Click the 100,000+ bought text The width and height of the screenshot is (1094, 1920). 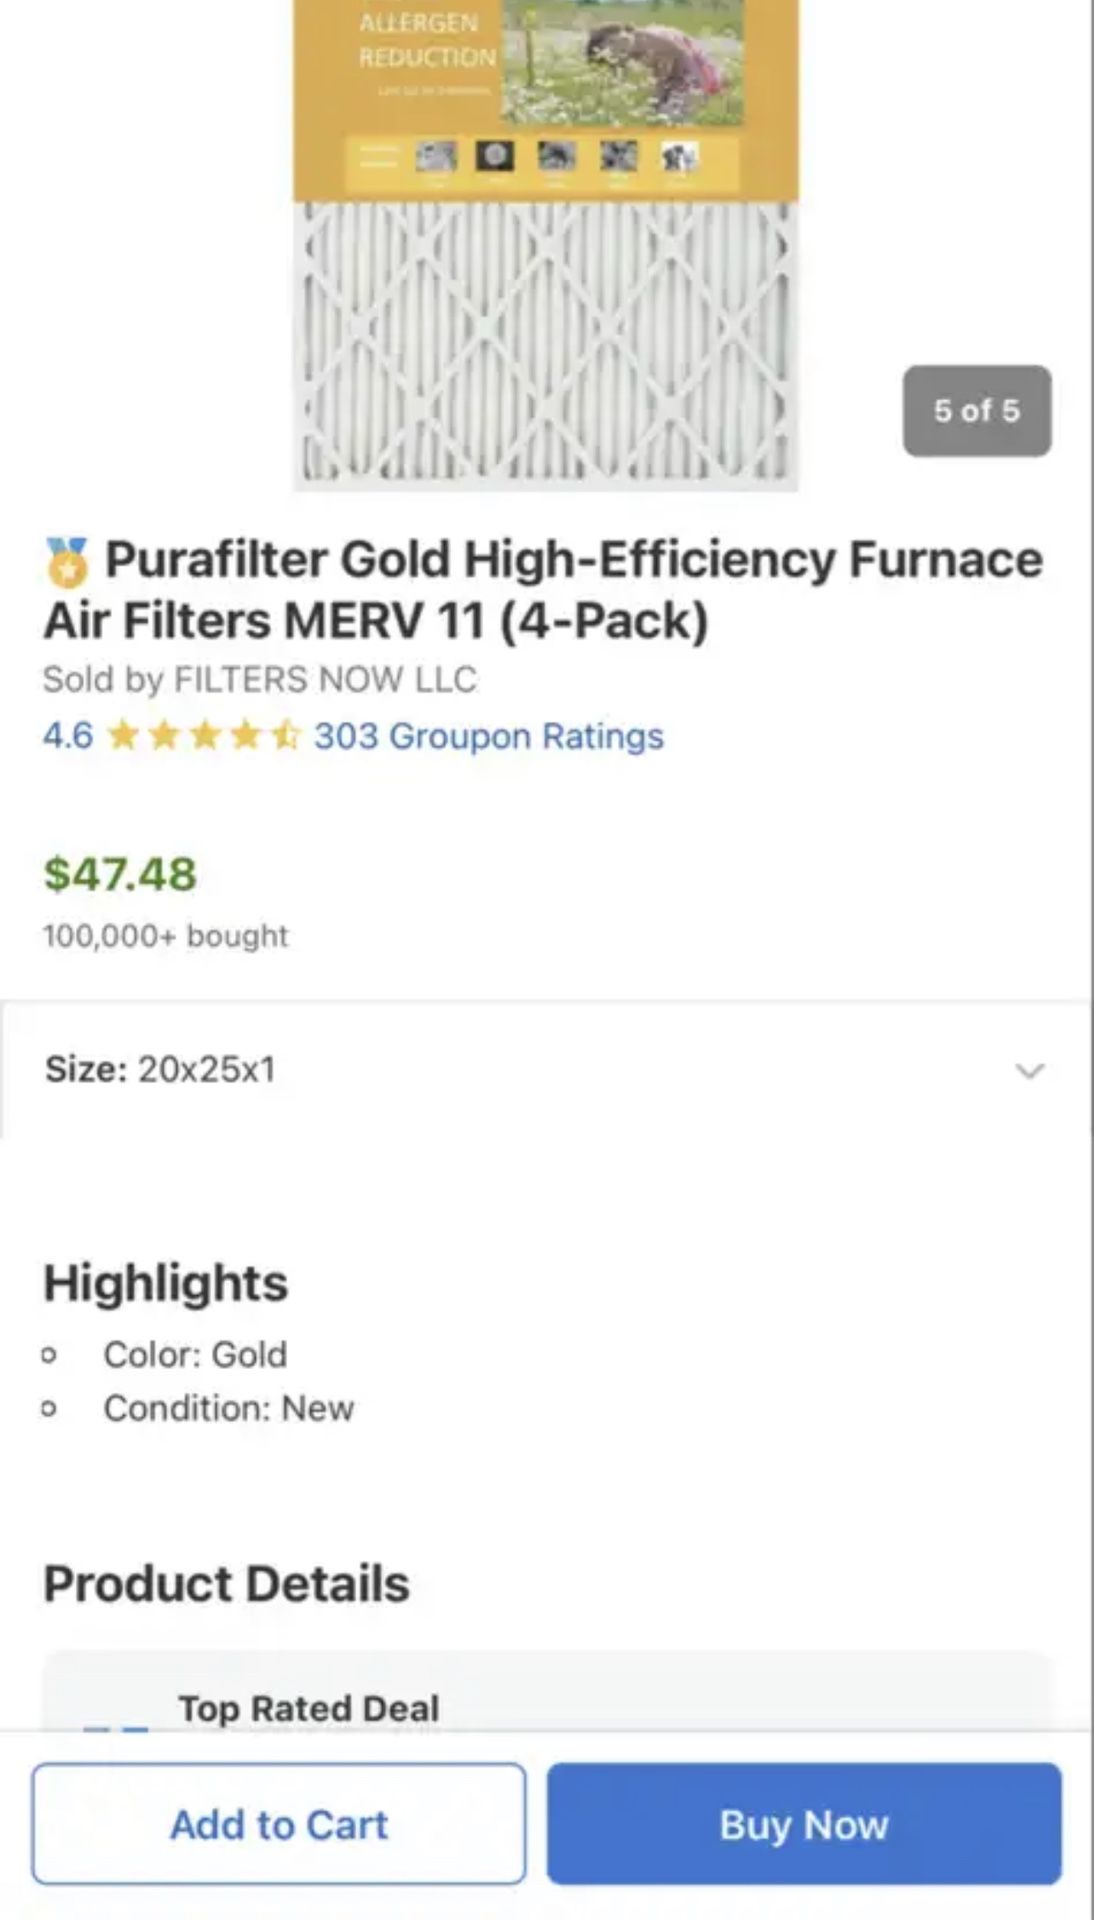coord(165,936)
